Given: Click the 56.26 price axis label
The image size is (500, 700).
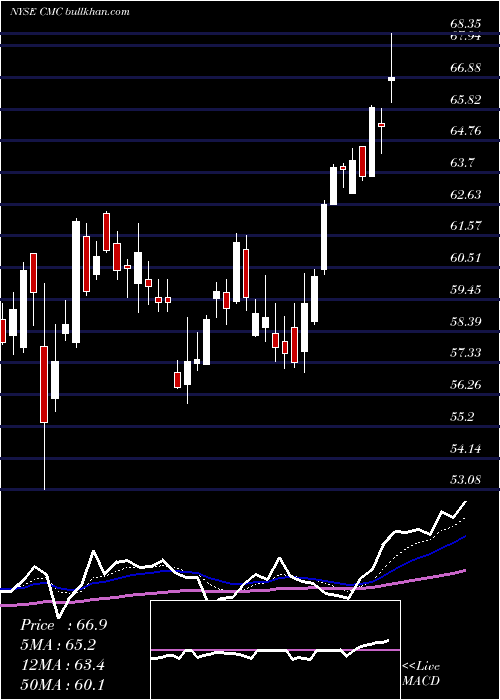Looking at the screenshot, I should click(466, 385).
